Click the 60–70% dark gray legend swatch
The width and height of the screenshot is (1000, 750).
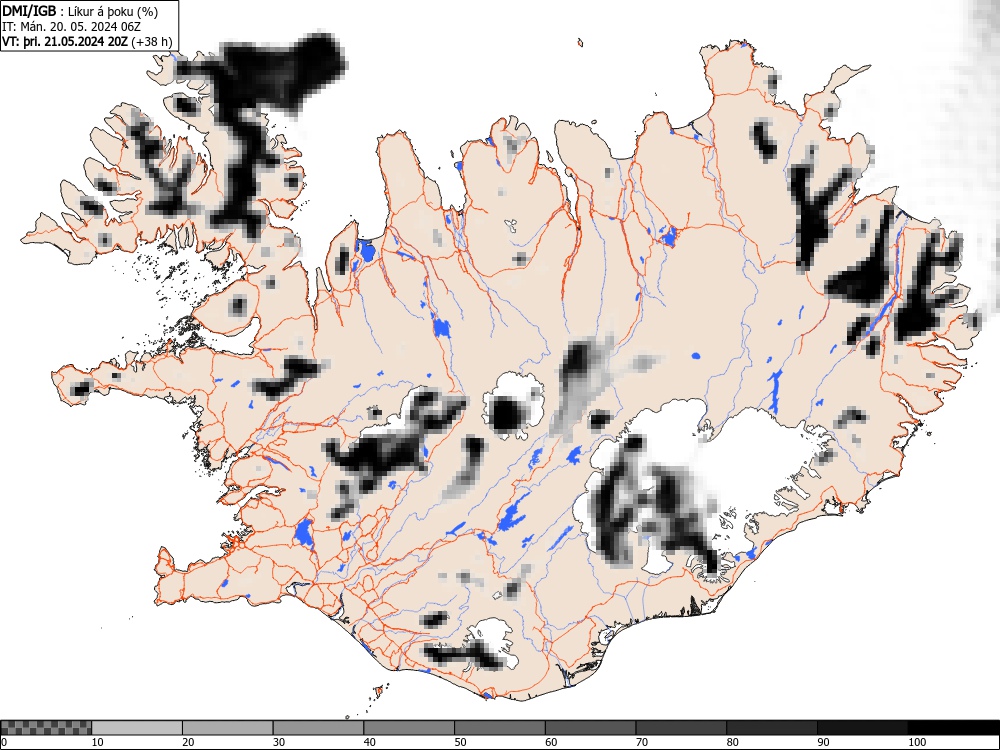tap(591, 728)
